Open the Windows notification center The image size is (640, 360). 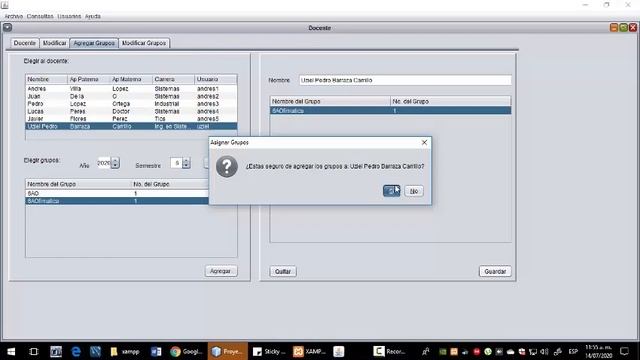(624, 351)
